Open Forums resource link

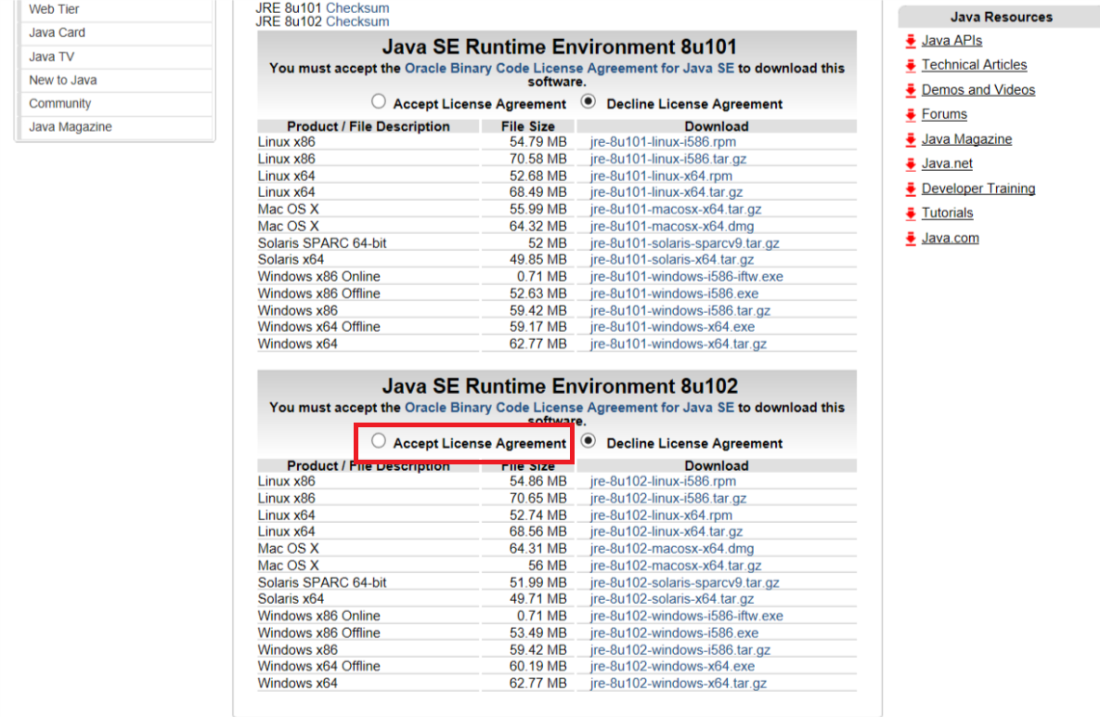click(x=944, y=114)
